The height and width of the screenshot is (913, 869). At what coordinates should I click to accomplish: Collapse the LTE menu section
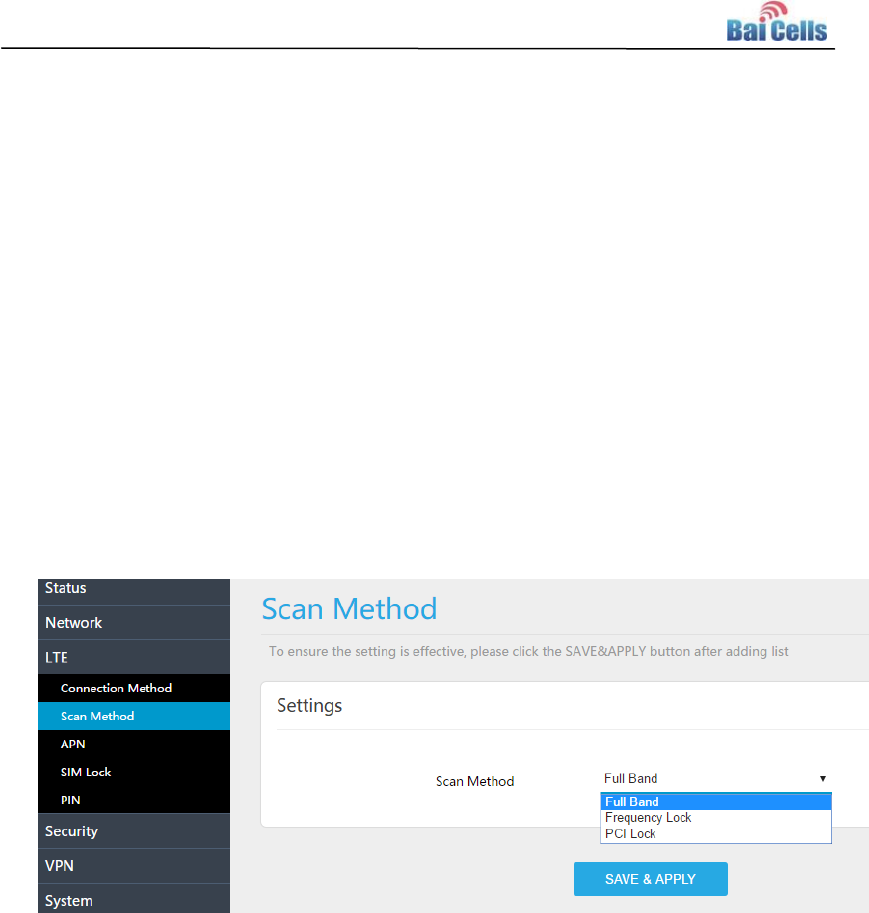click(134, 657)
